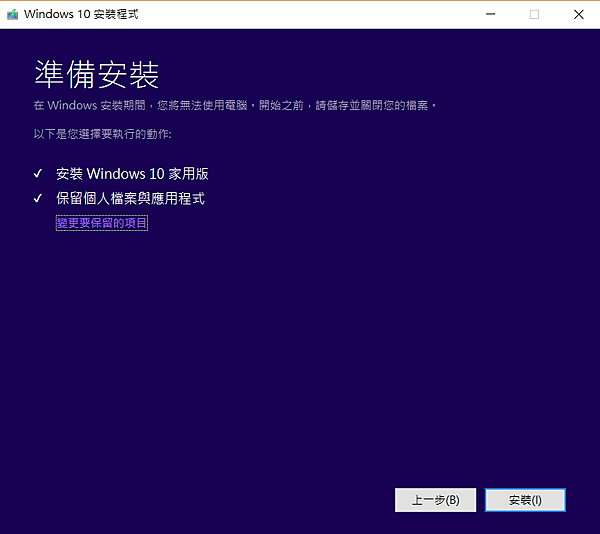This screenshot has width=600, height=534.
Task: Minimize the Windows 10 安裝程式 window
Action: click(491, 15)
